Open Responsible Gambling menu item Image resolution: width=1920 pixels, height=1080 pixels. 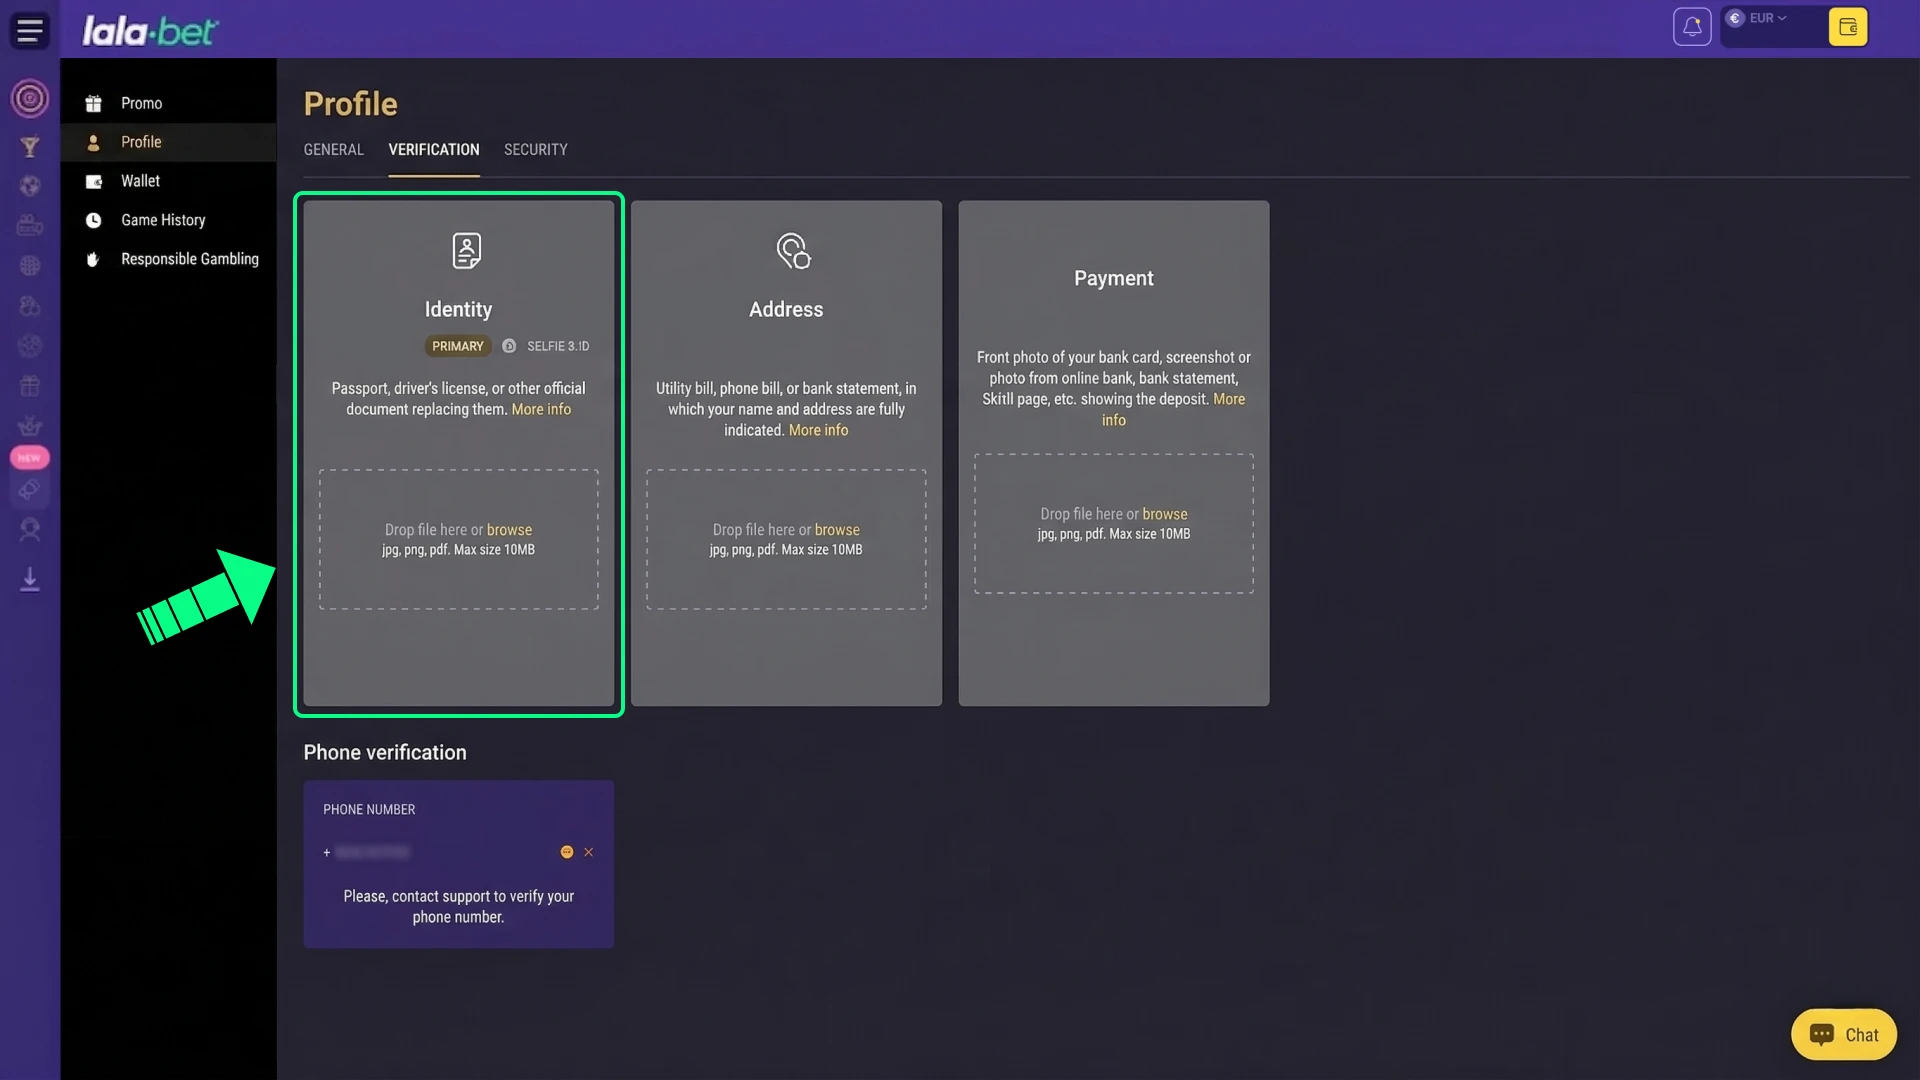click(168, 259)
